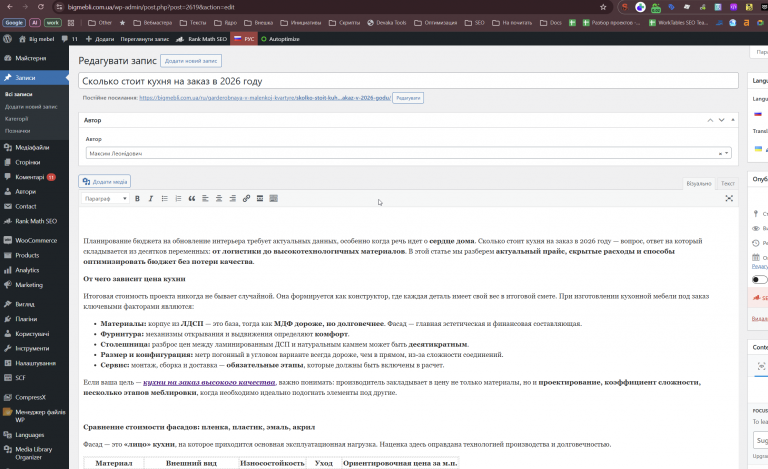This screenshot has height=469, width=768.
Task: Reload the browser page
Action: [x=41, y=7]
